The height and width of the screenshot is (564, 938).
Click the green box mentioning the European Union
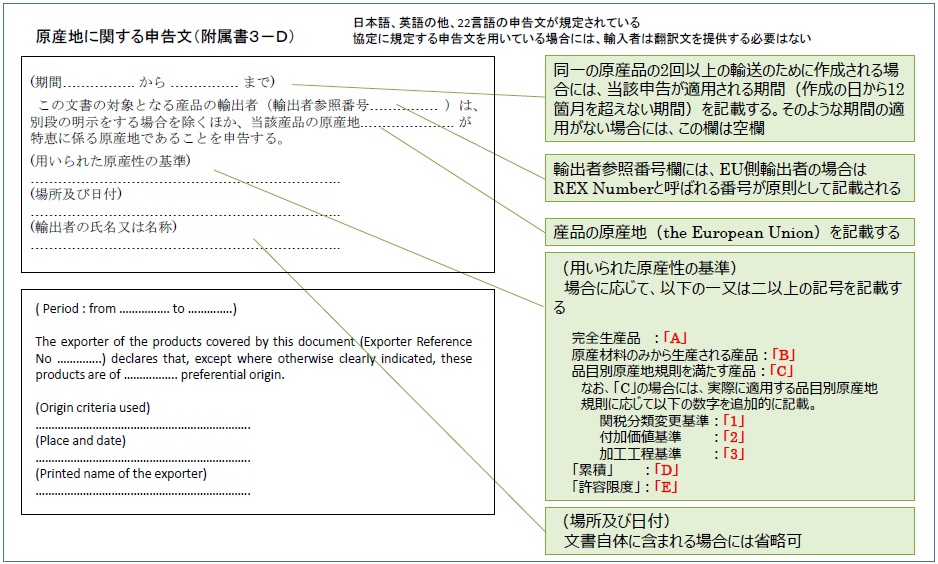(729, 232)
